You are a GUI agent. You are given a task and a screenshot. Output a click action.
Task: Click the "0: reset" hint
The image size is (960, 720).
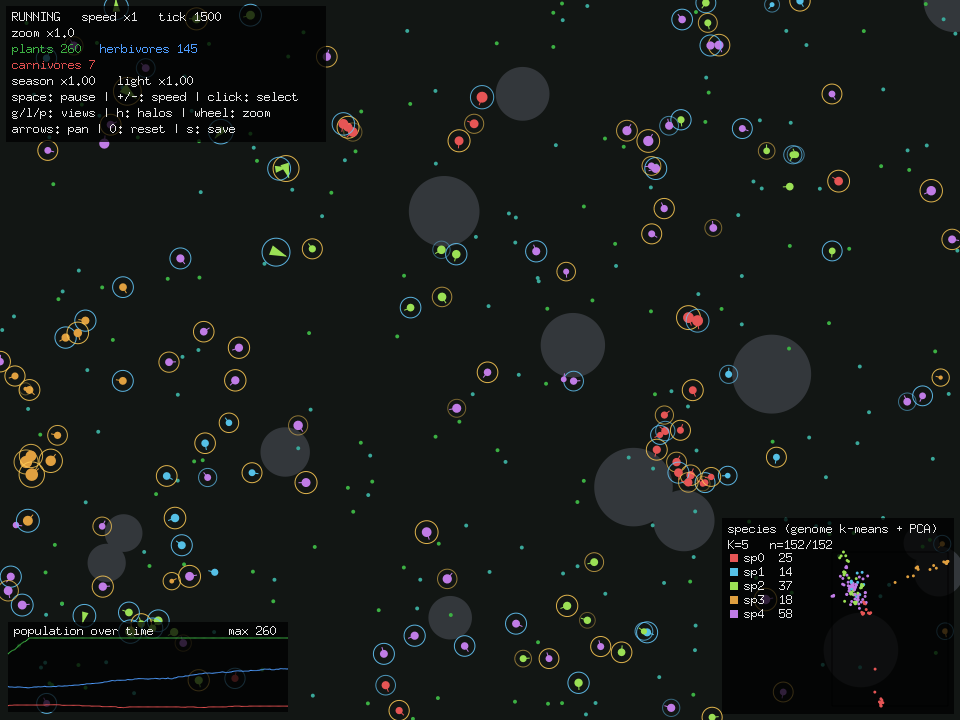coord(137,129)
